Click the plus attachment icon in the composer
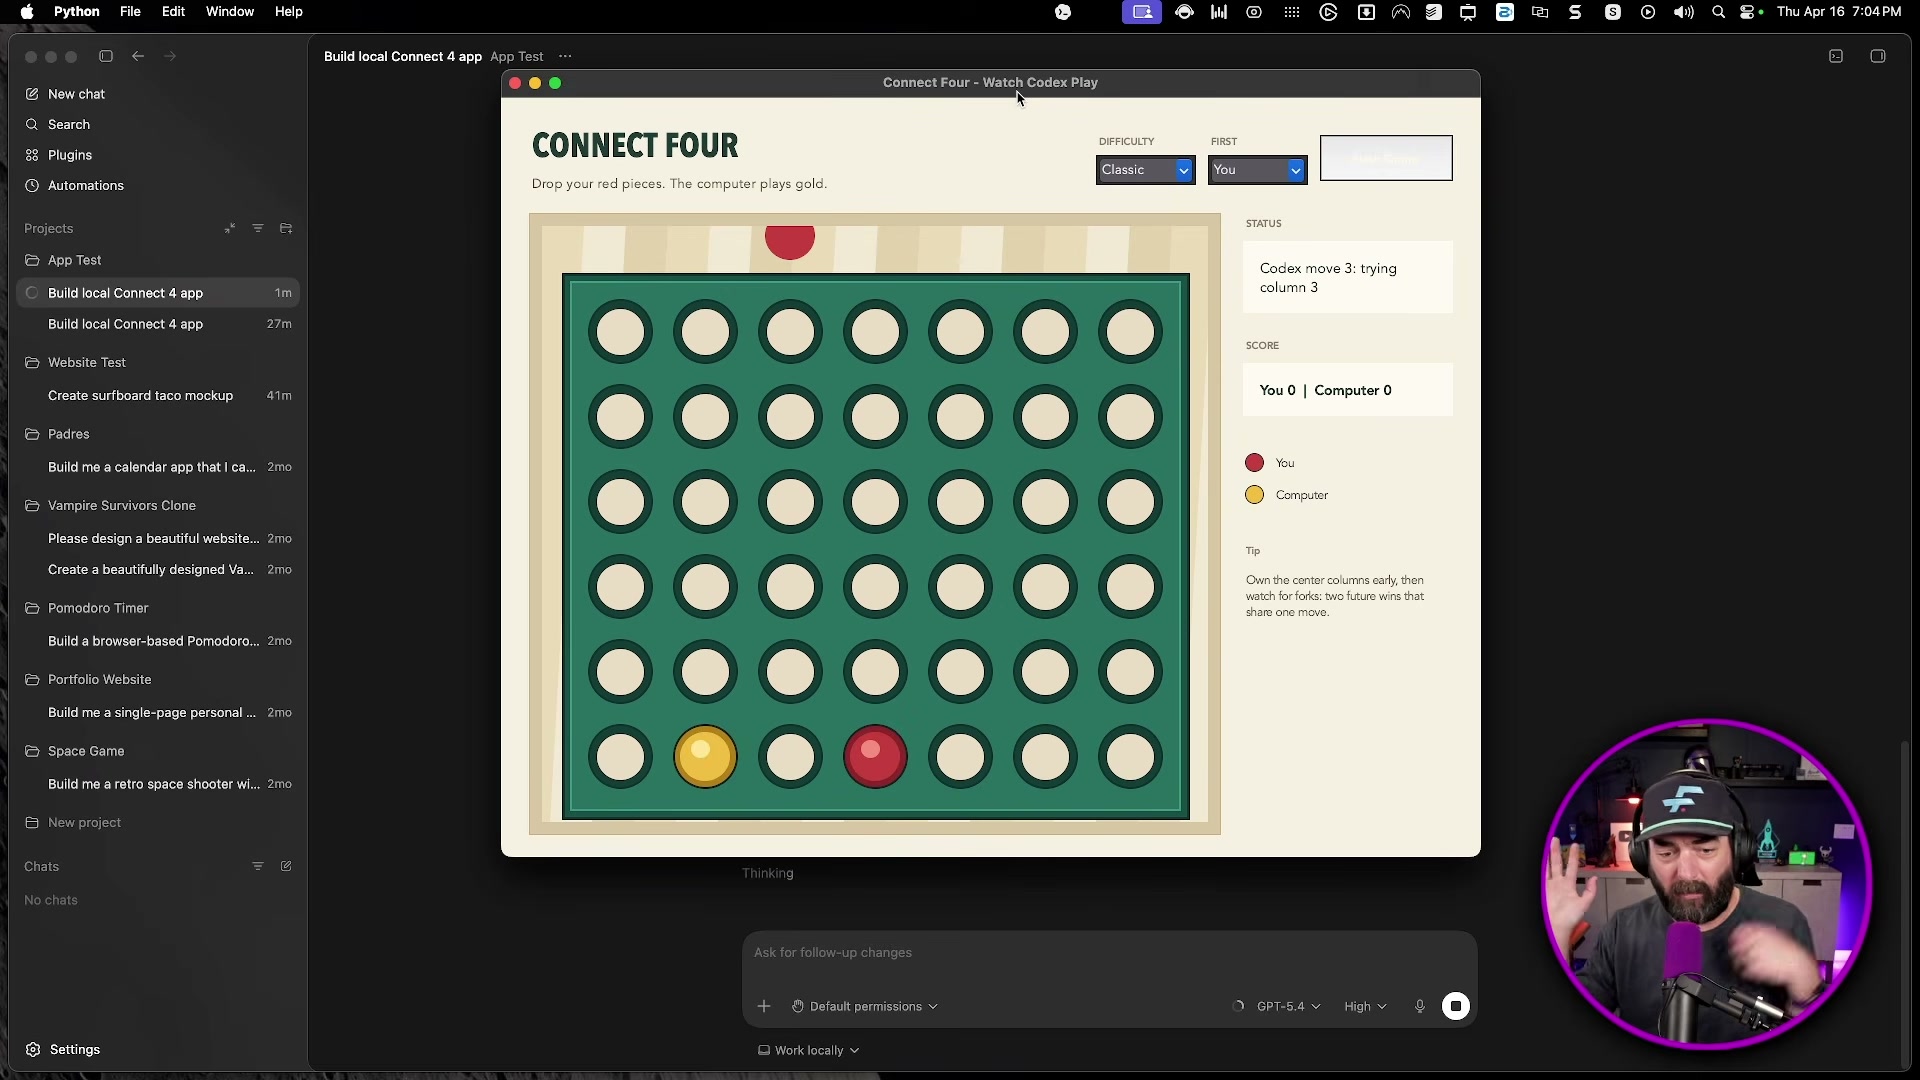Screen dimensions: 1920x1080 (763, 1006)
